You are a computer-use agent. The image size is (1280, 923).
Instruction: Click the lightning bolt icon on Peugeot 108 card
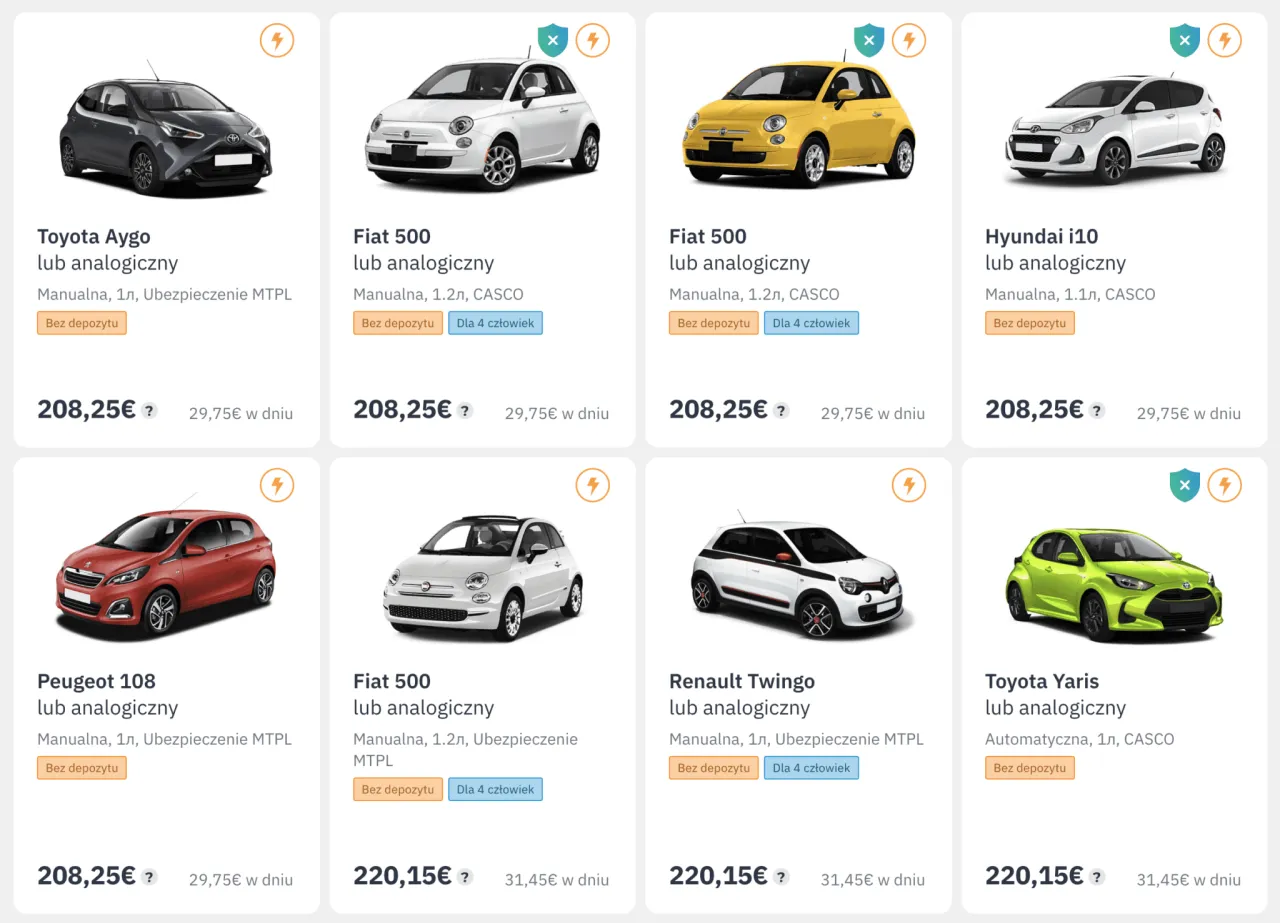click(x=277, y=486)
